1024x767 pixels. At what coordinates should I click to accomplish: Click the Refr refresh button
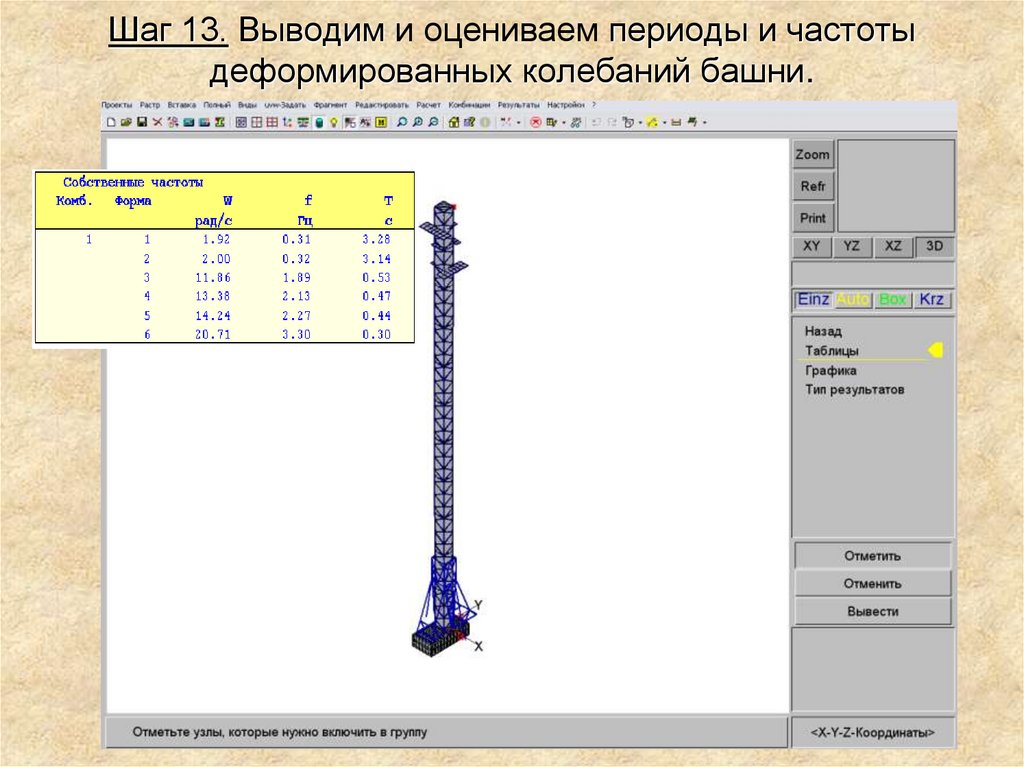812,186
